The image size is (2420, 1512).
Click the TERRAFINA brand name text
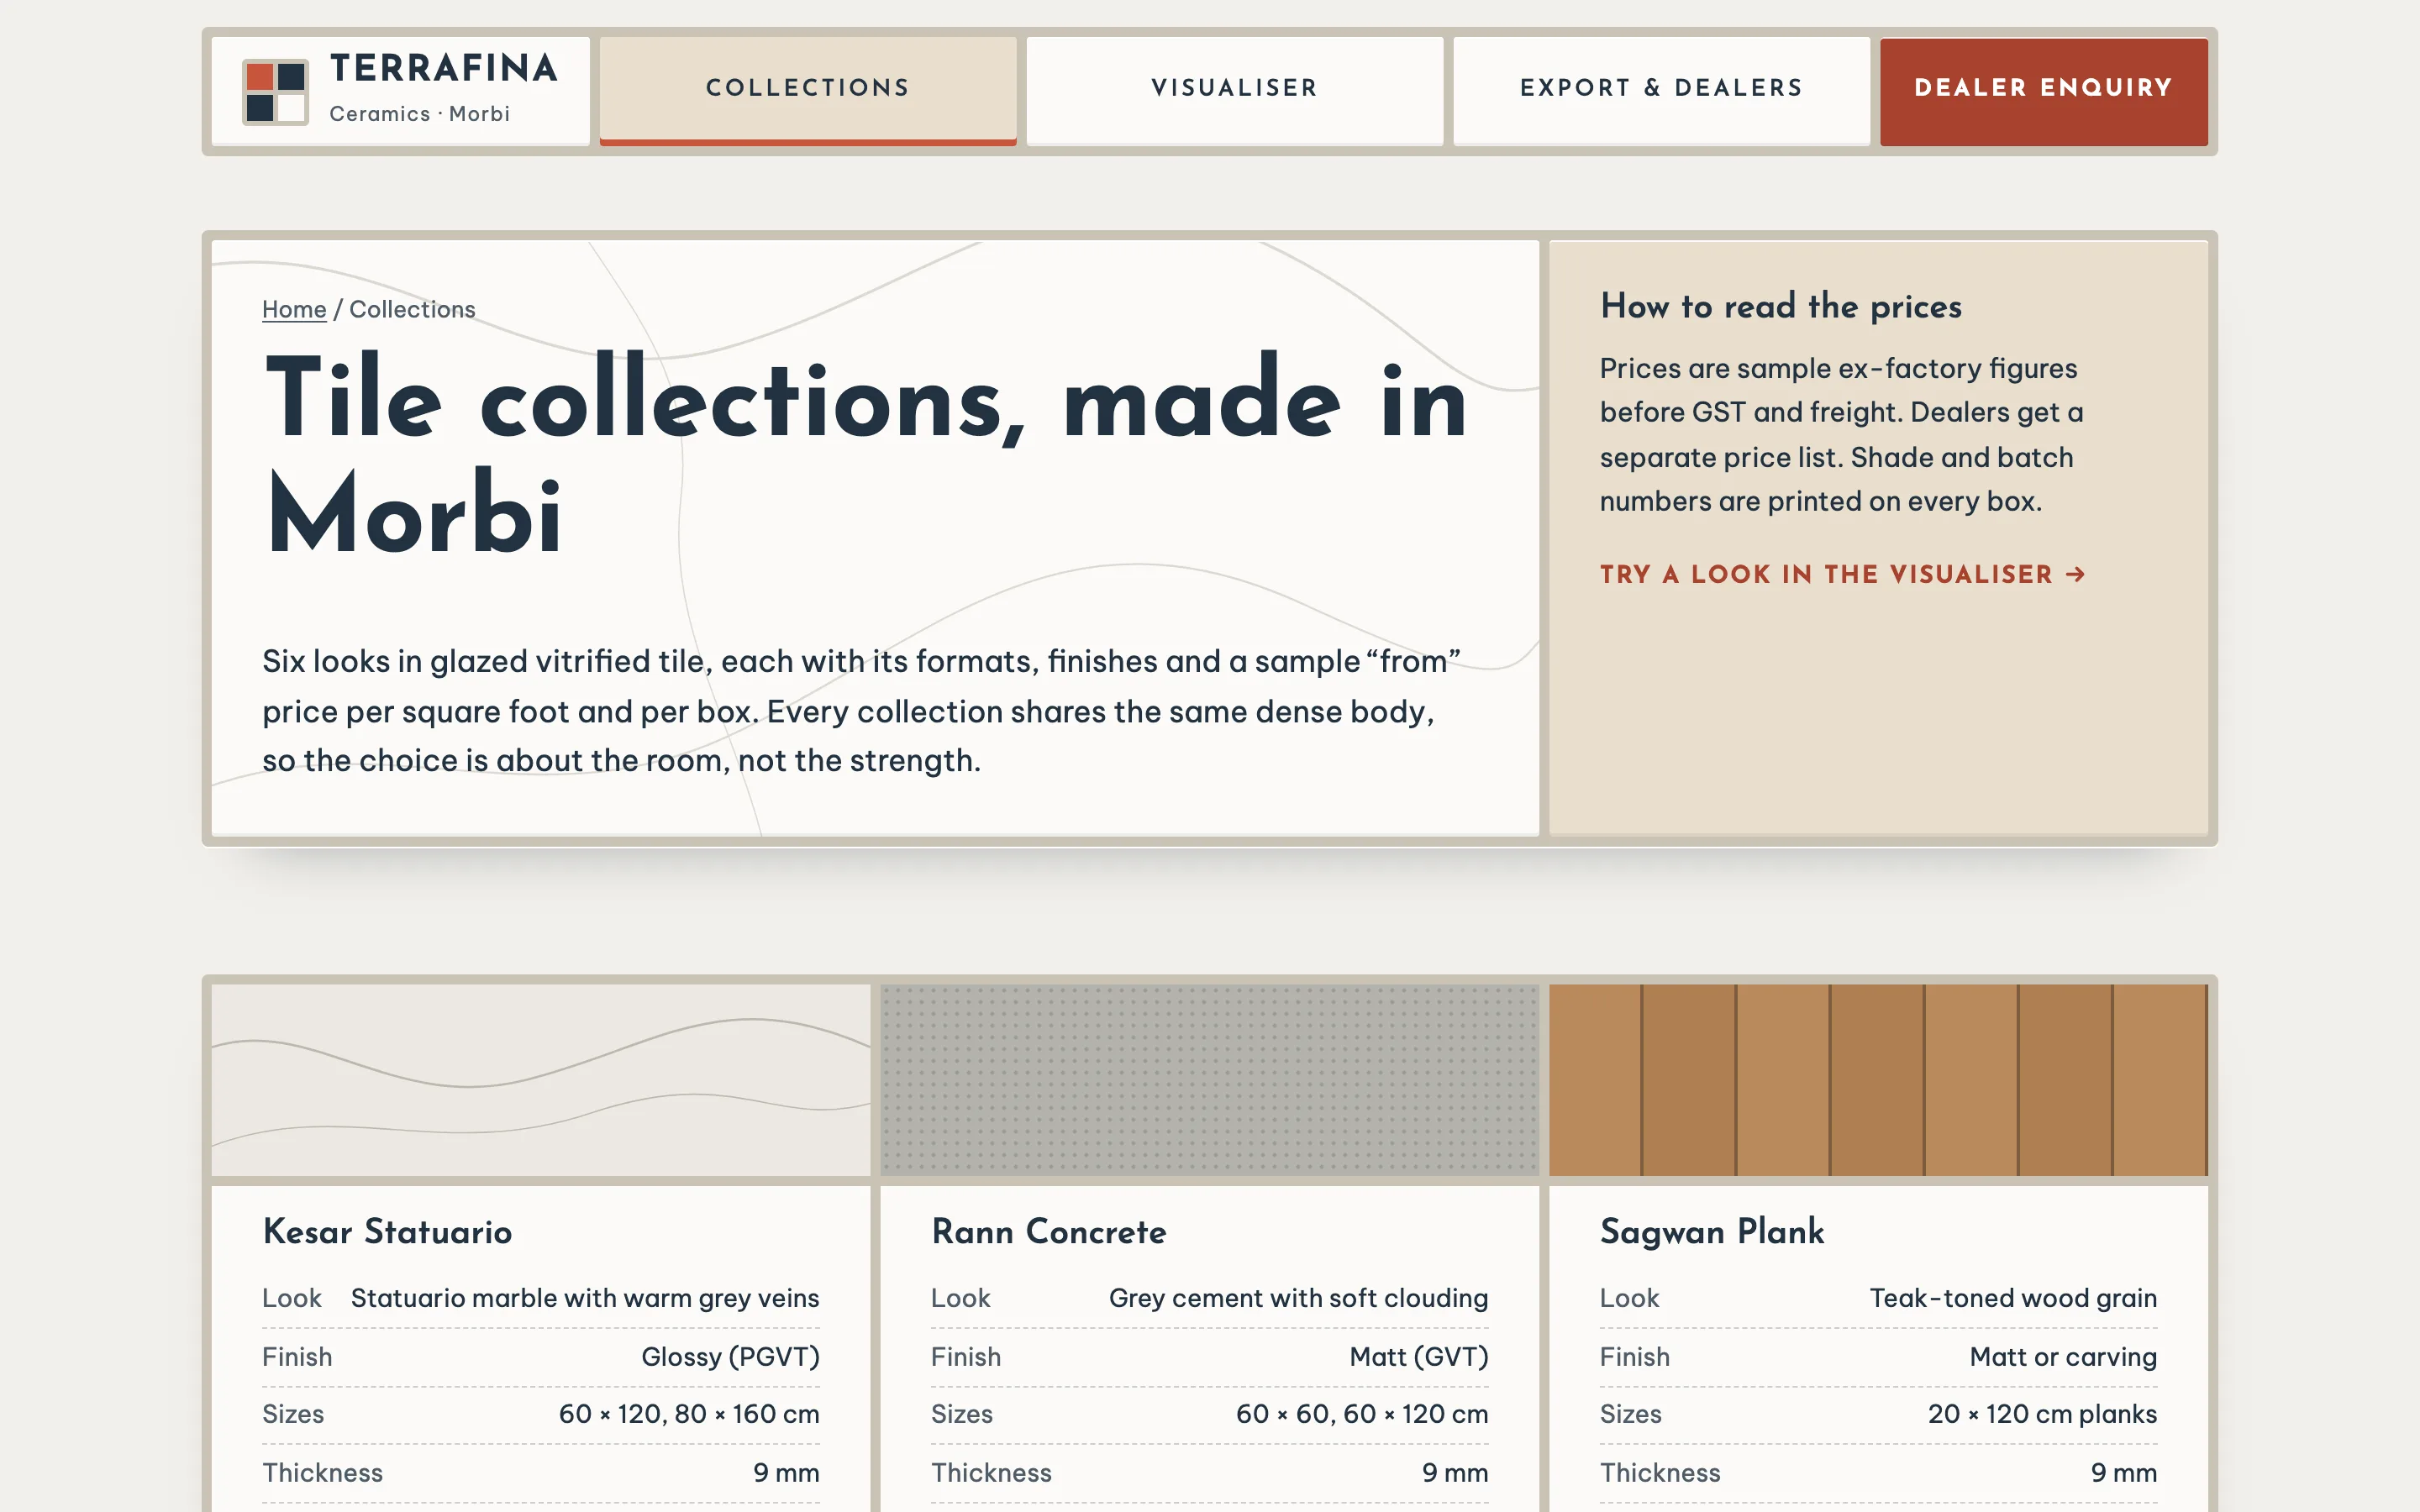pyautogui.click(x=443, y=68)
